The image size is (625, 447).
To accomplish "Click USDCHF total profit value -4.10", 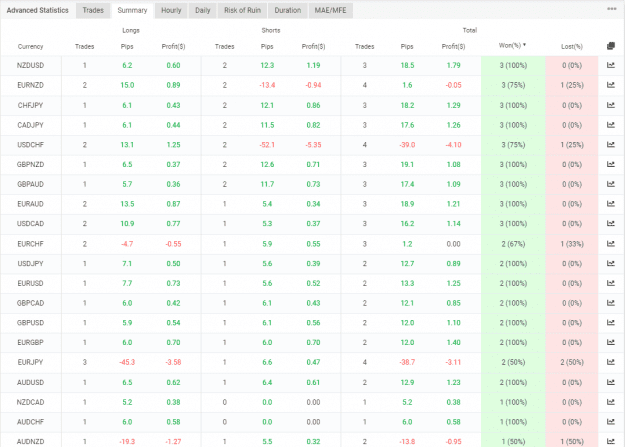I will pyautogui.click(x=453, y=145).
